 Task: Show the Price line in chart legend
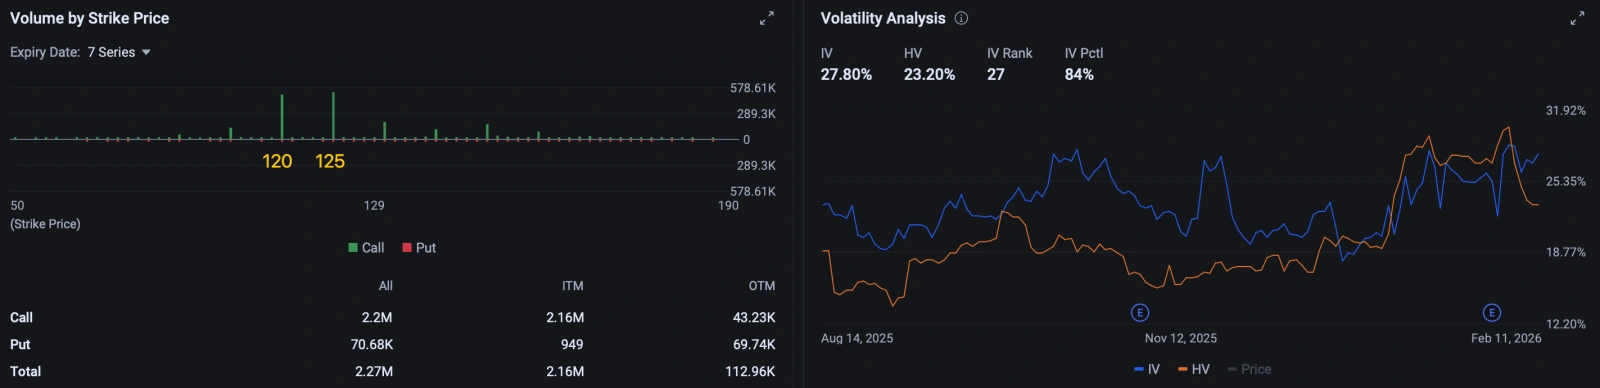(x=1250, y=369)
